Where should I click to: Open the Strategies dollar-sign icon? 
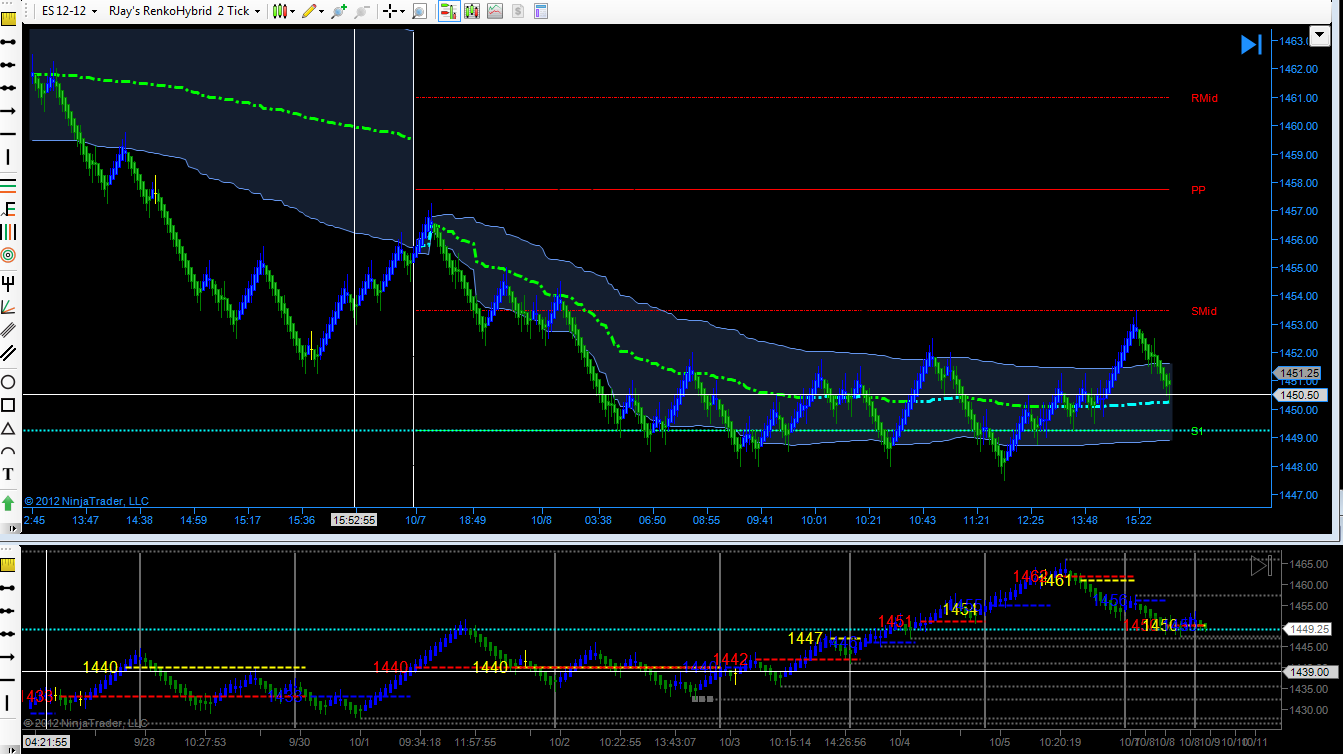tap(517, 11)
